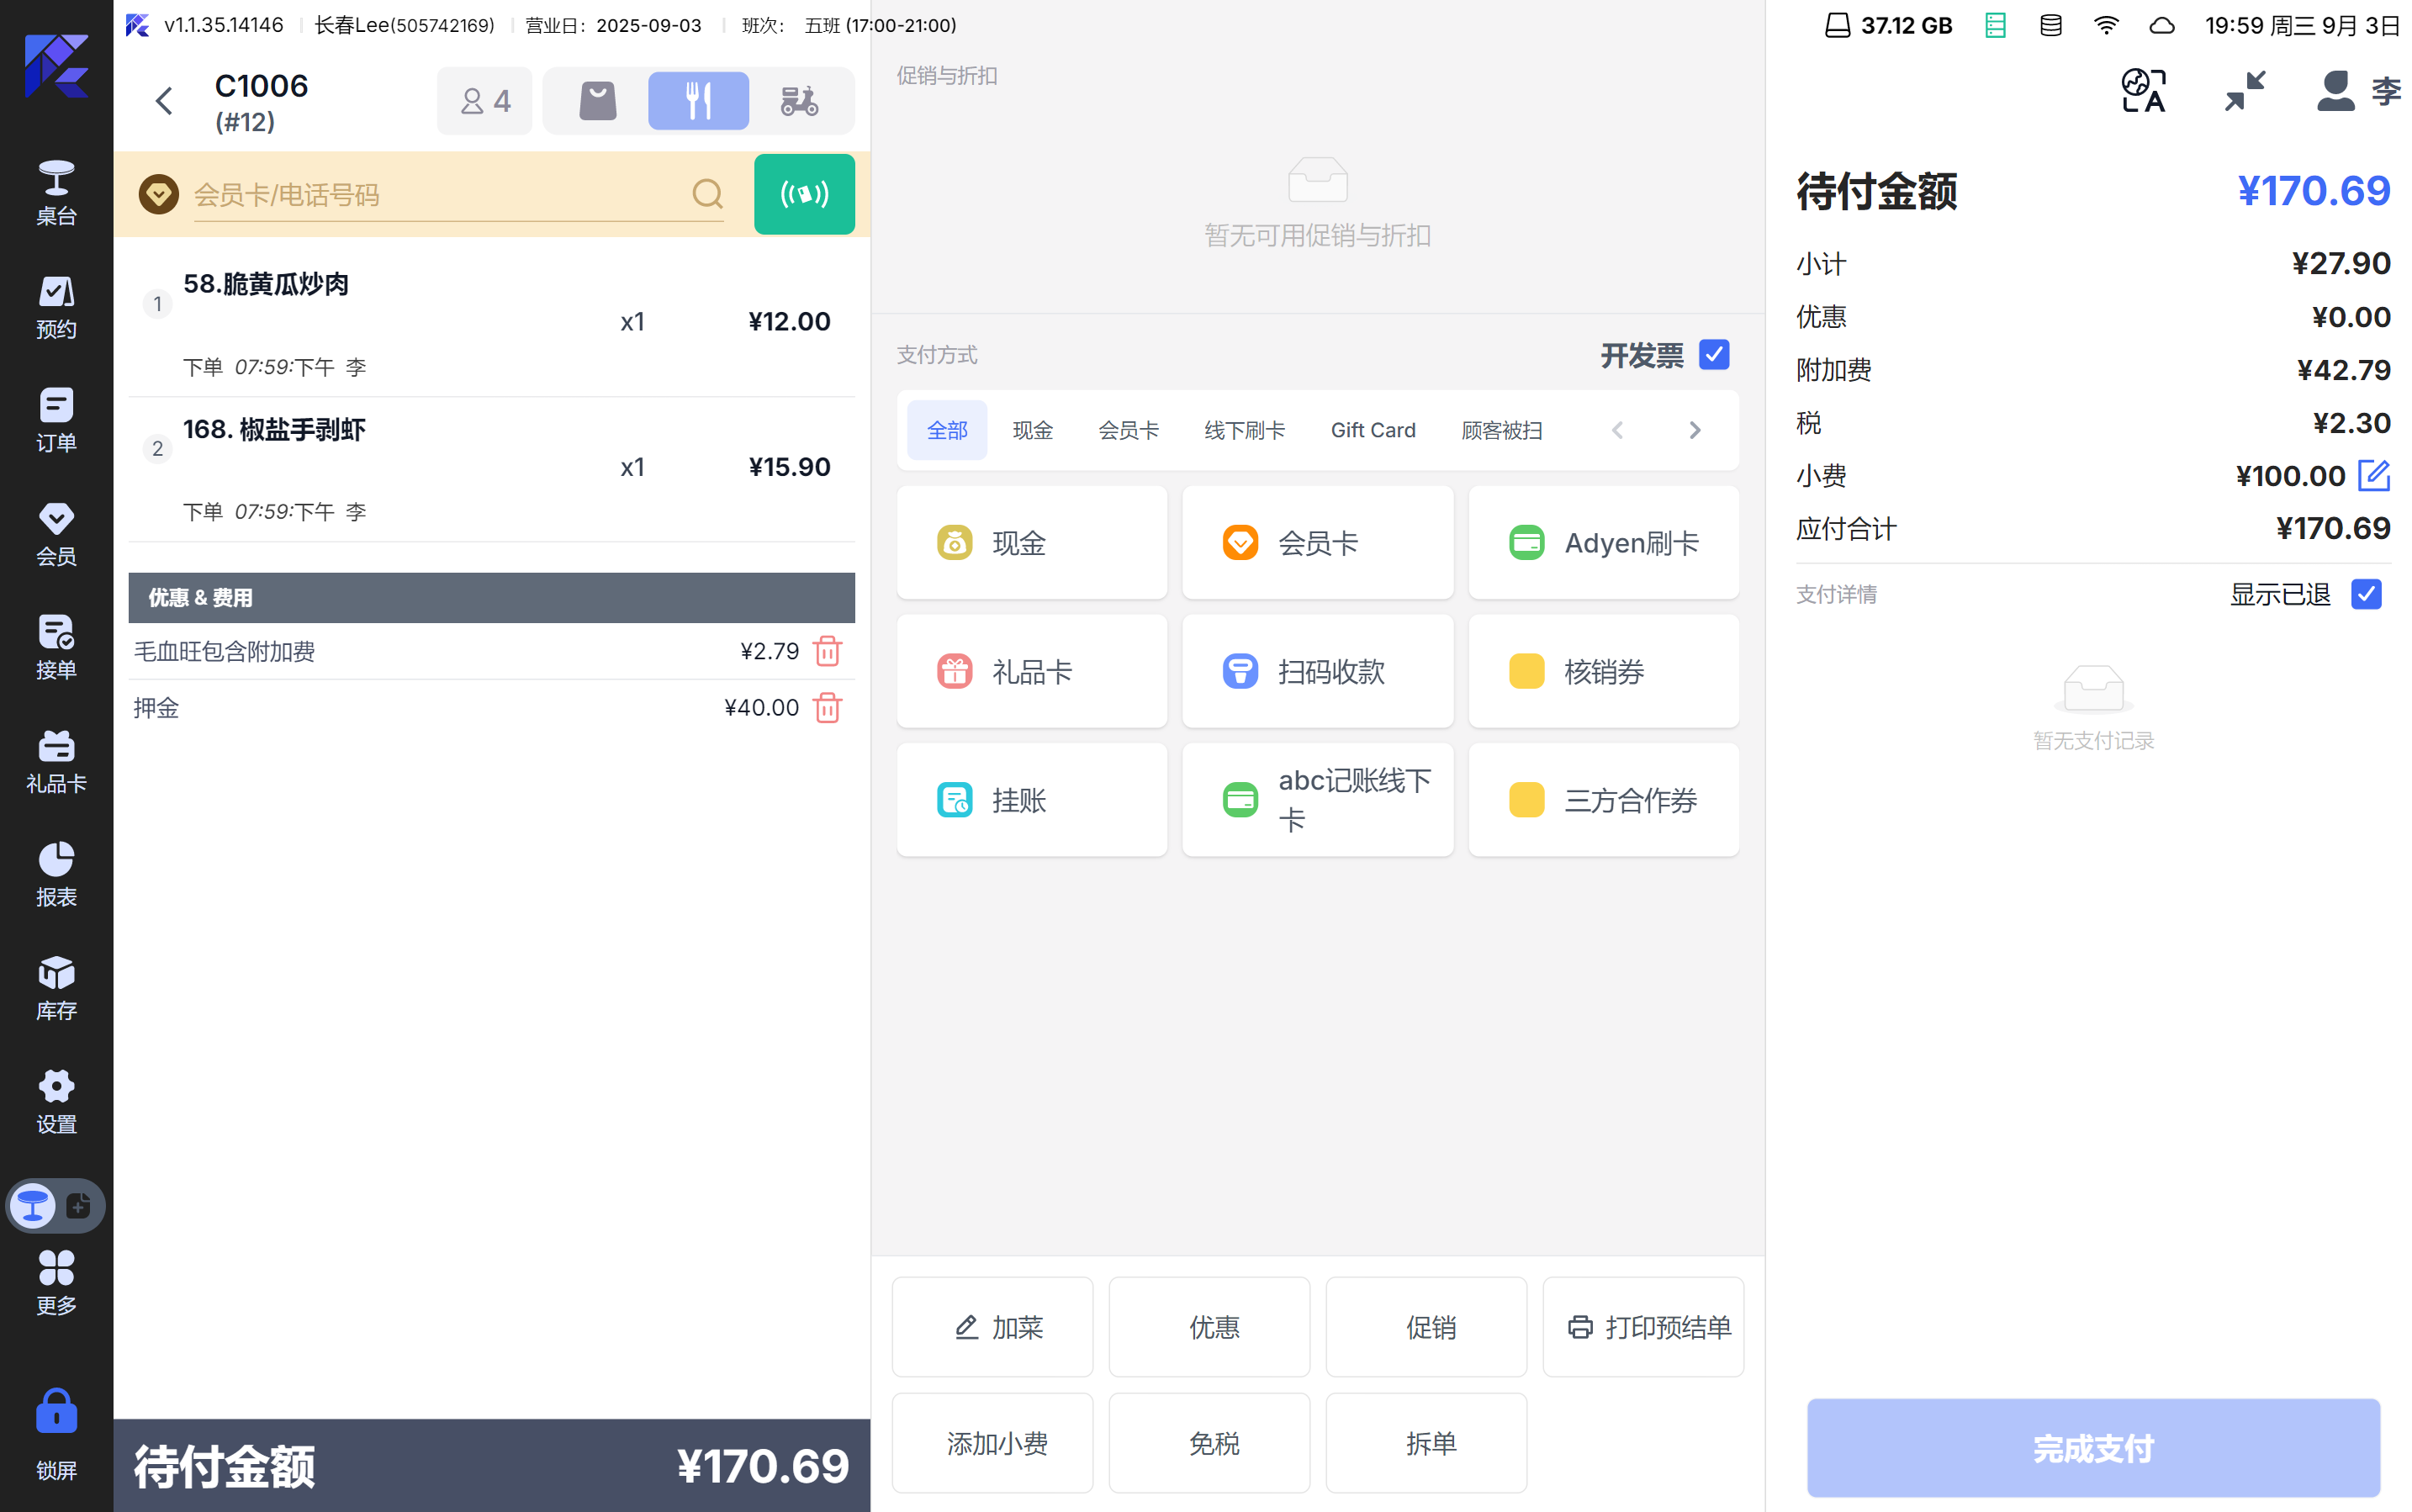The width and height of the screenshot is (2412, 1512).
Task: Delete the 毛血旺包含附加费 surcharge entry
Action: pos(827,651)
